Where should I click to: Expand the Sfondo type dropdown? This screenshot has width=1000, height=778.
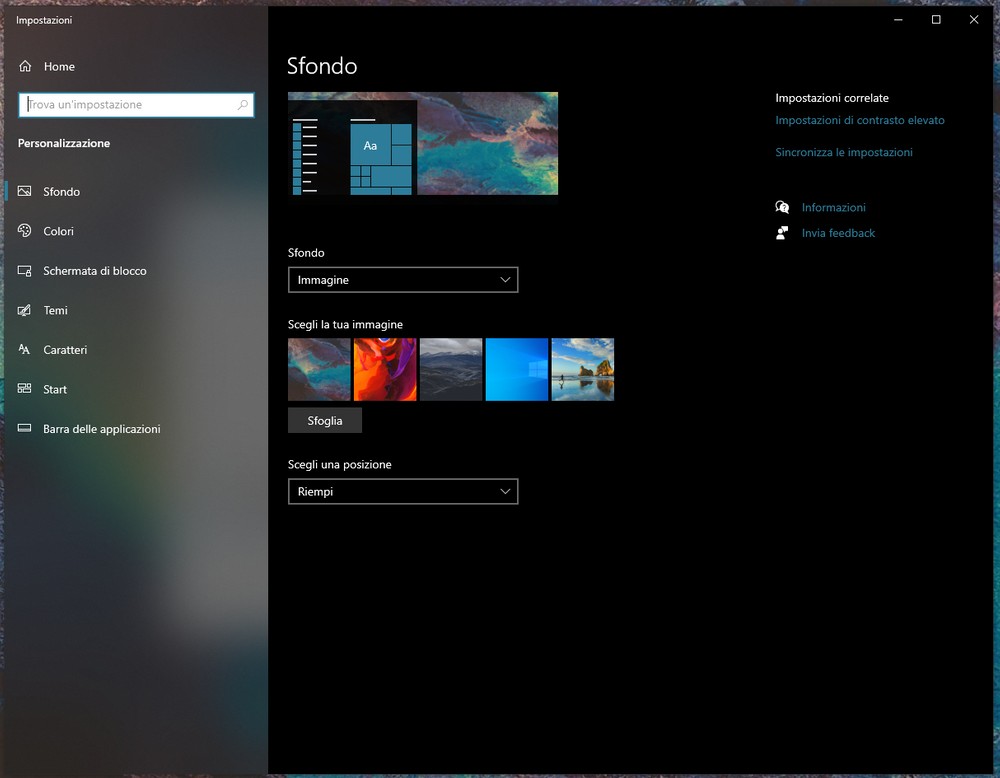click(x=403, y=280)
